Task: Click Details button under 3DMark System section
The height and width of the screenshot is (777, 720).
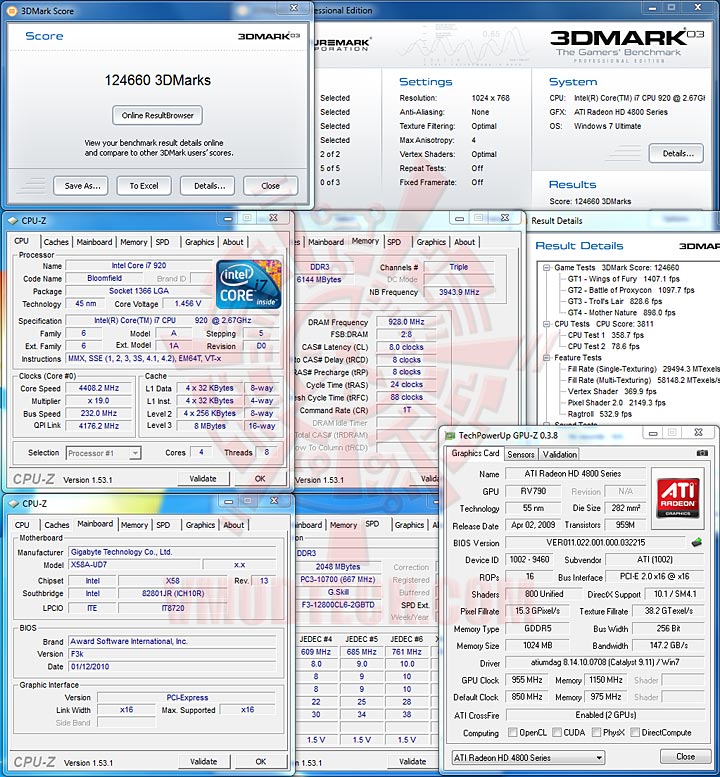Action: [676, 154]
